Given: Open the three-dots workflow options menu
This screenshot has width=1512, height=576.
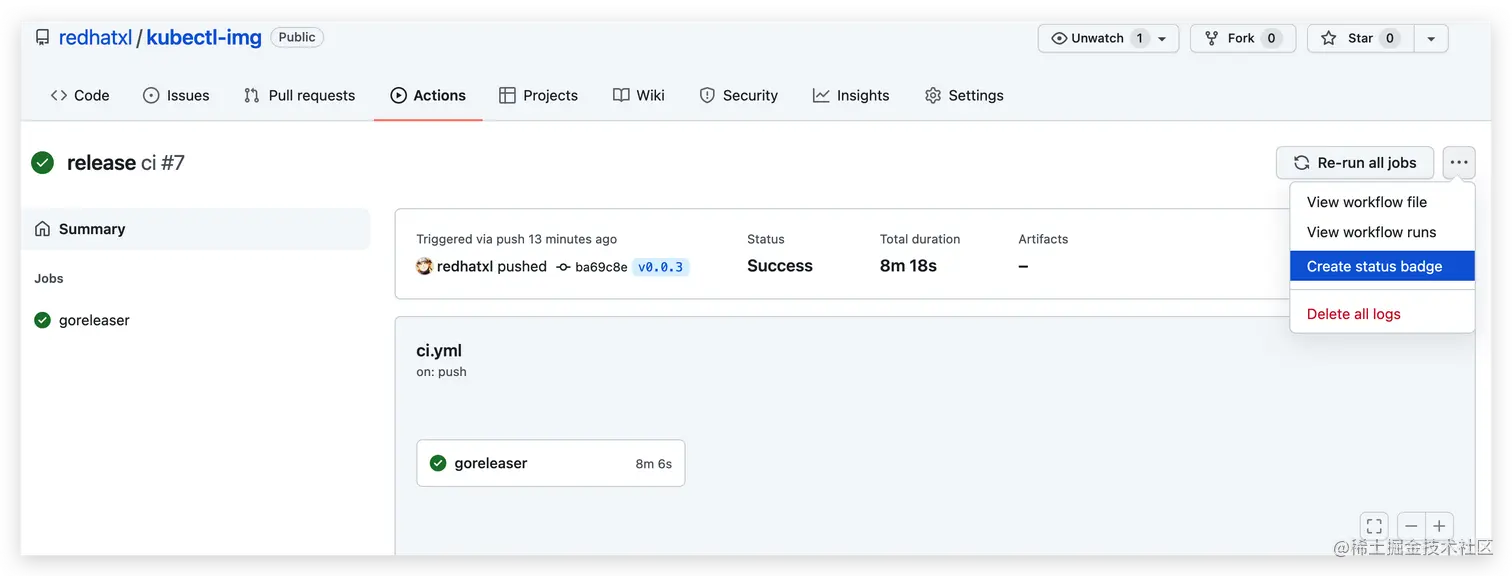Looking at the screenshot, I should pos(1459,162).
